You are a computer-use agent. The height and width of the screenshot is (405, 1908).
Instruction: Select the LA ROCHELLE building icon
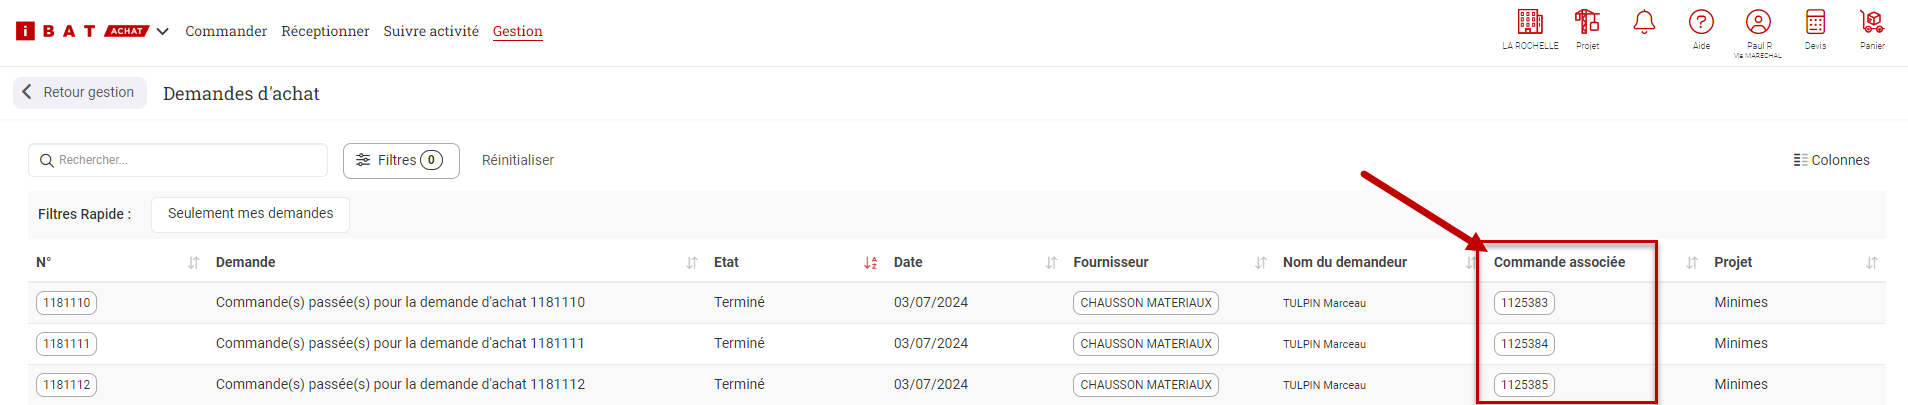pyautogui.click(x=1530, y=22)
